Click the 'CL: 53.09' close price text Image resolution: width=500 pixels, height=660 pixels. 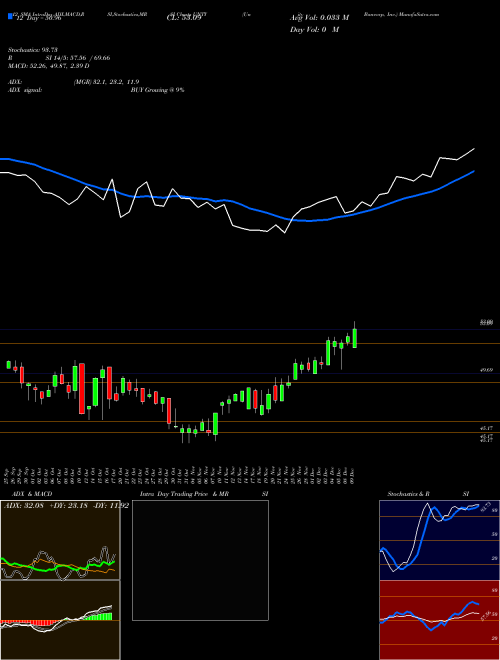(x=183, y=18)
